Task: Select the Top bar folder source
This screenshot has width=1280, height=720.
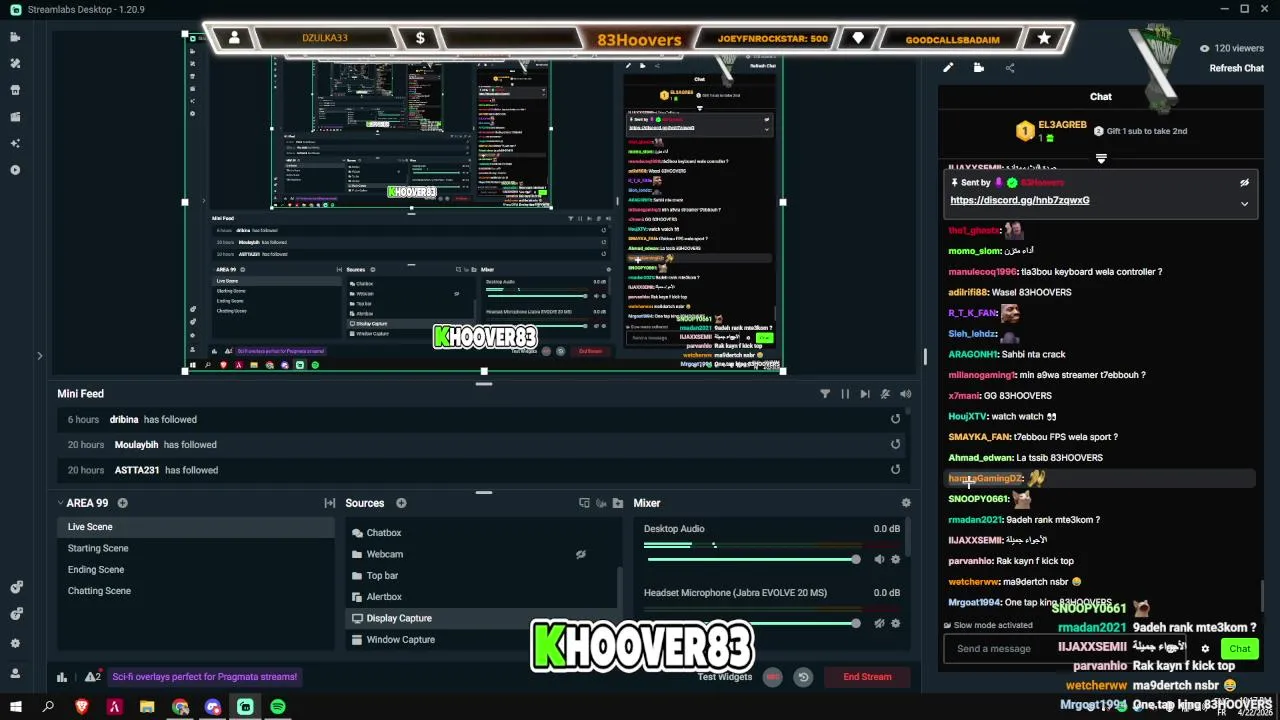Action: coord(482,576)
